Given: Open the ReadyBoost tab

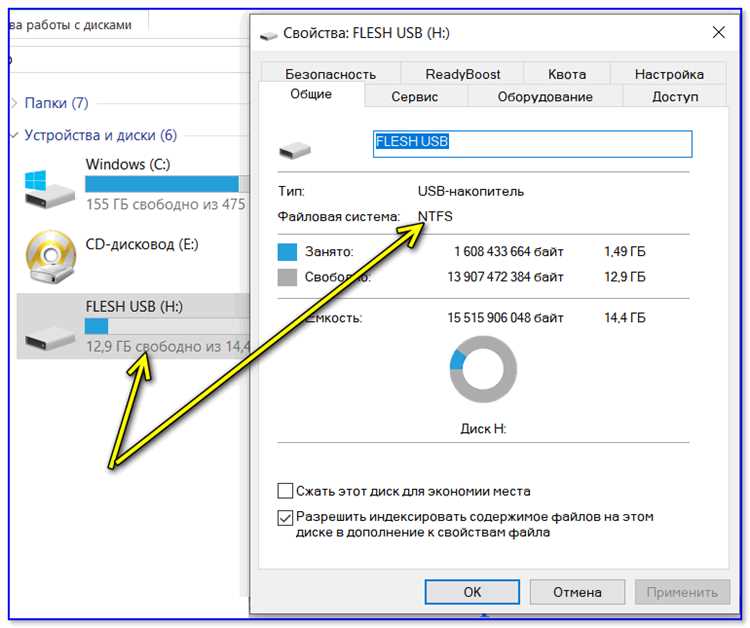Looking at the screenshot, I should tap(463, 74).
